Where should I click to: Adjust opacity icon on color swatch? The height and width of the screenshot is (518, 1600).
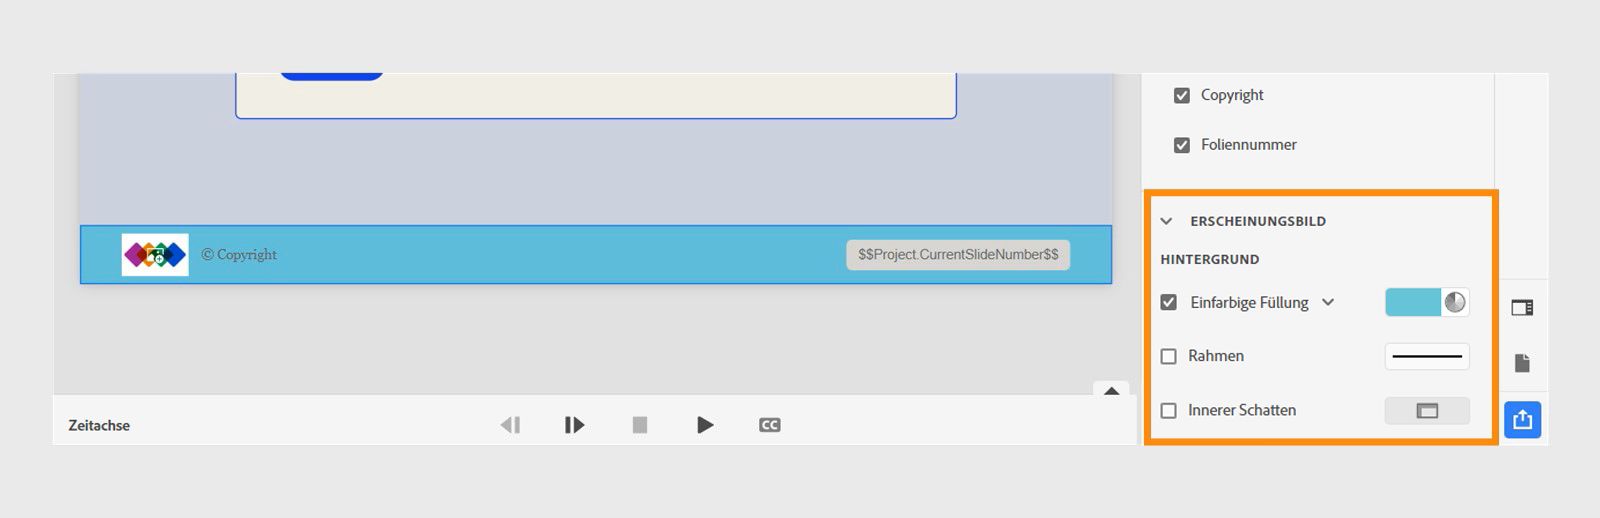(x=1455, y=302)
